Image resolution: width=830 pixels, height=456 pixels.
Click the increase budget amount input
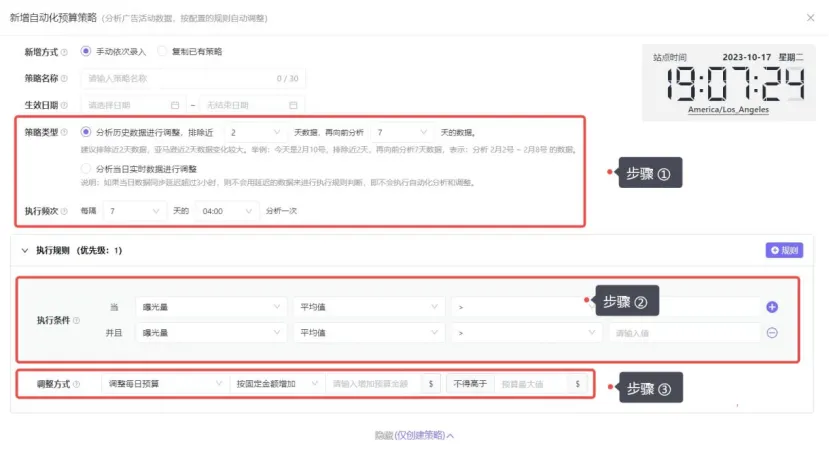click(373, 384)
